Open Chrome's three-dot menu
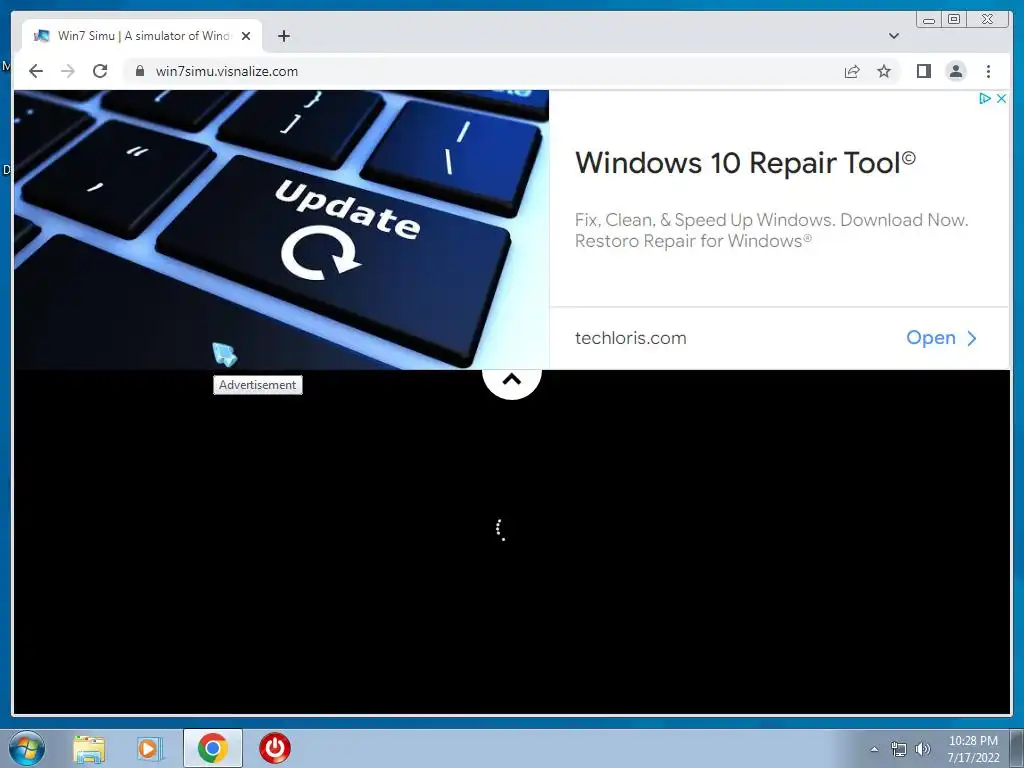The image size is (1024, 768). coord(989,71)
